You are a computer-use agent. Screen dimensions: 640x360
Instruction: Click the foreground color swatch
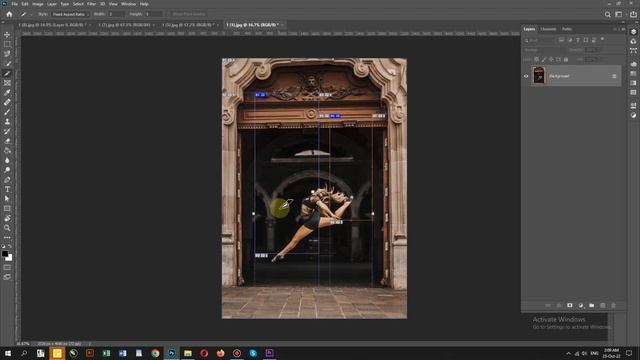coord(5,254)
